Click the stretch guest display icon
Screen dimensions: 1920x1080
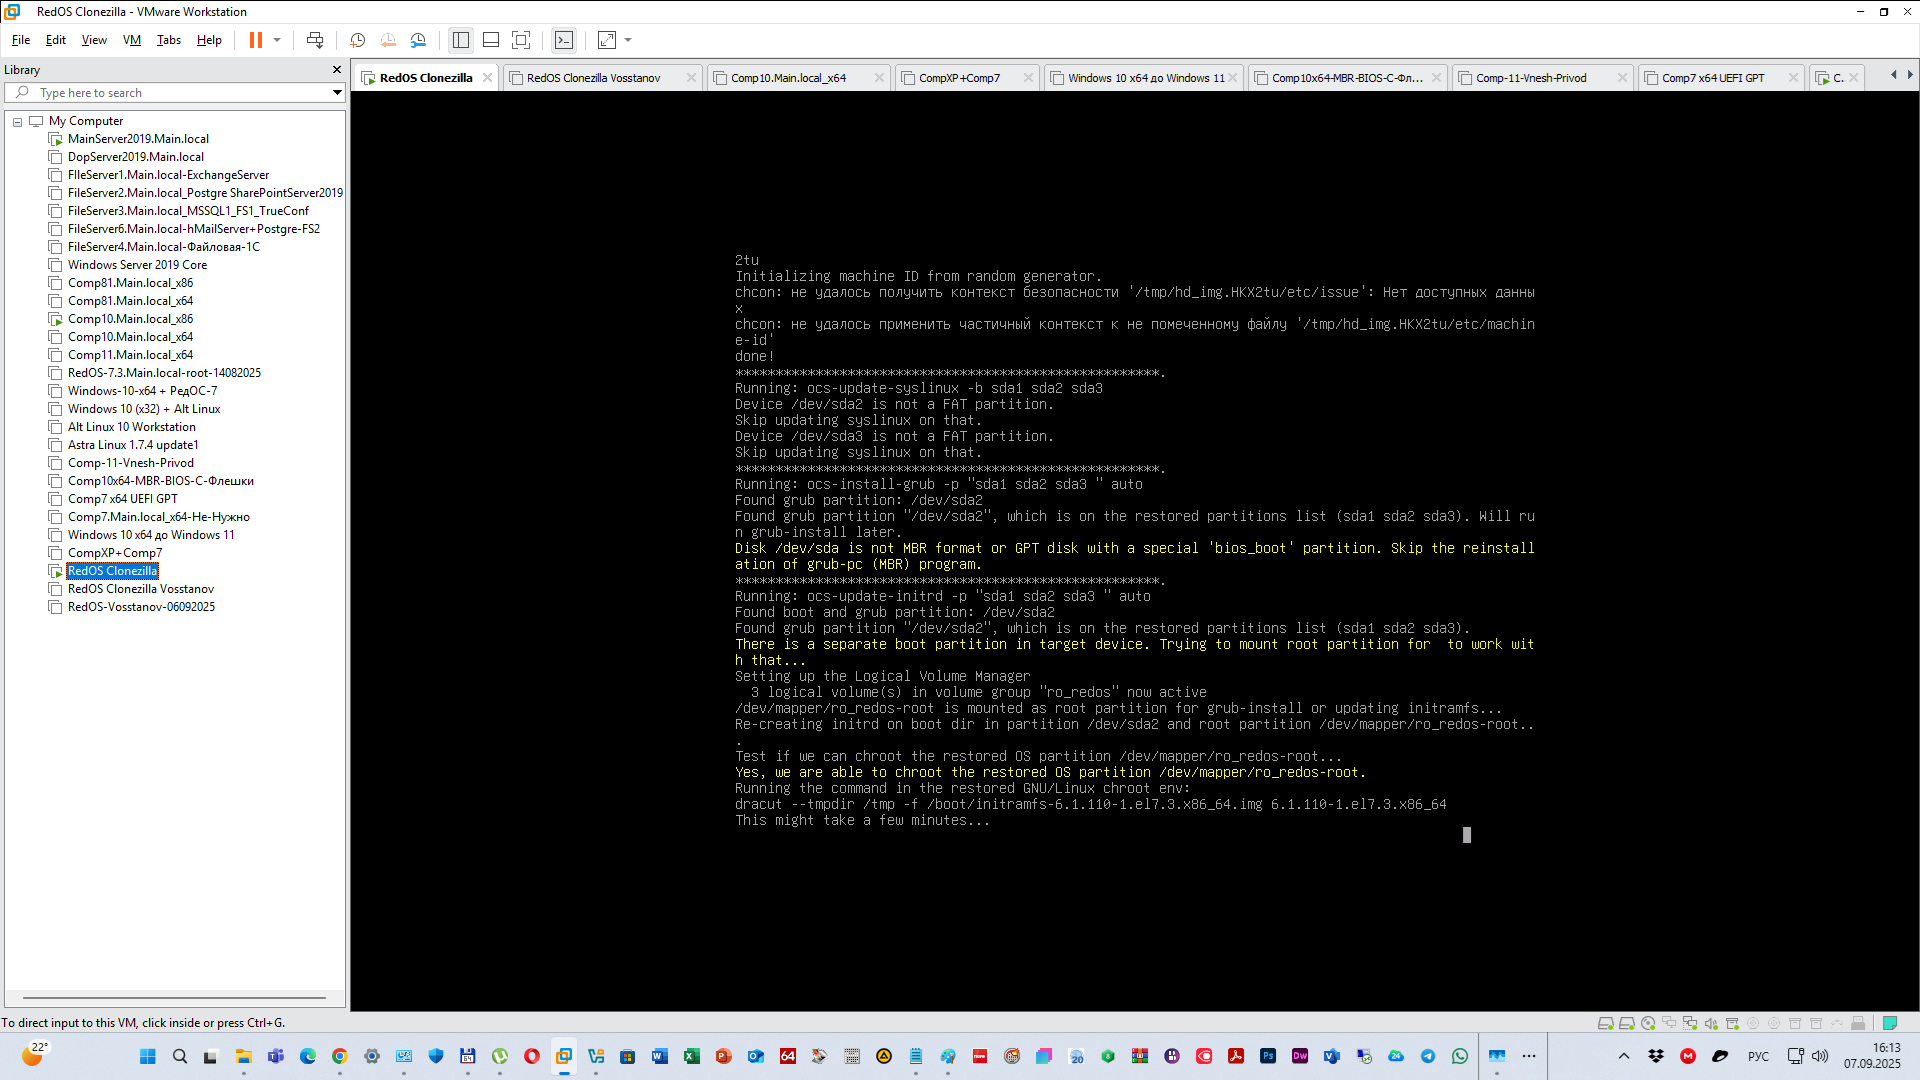click(x=607, y=40)
